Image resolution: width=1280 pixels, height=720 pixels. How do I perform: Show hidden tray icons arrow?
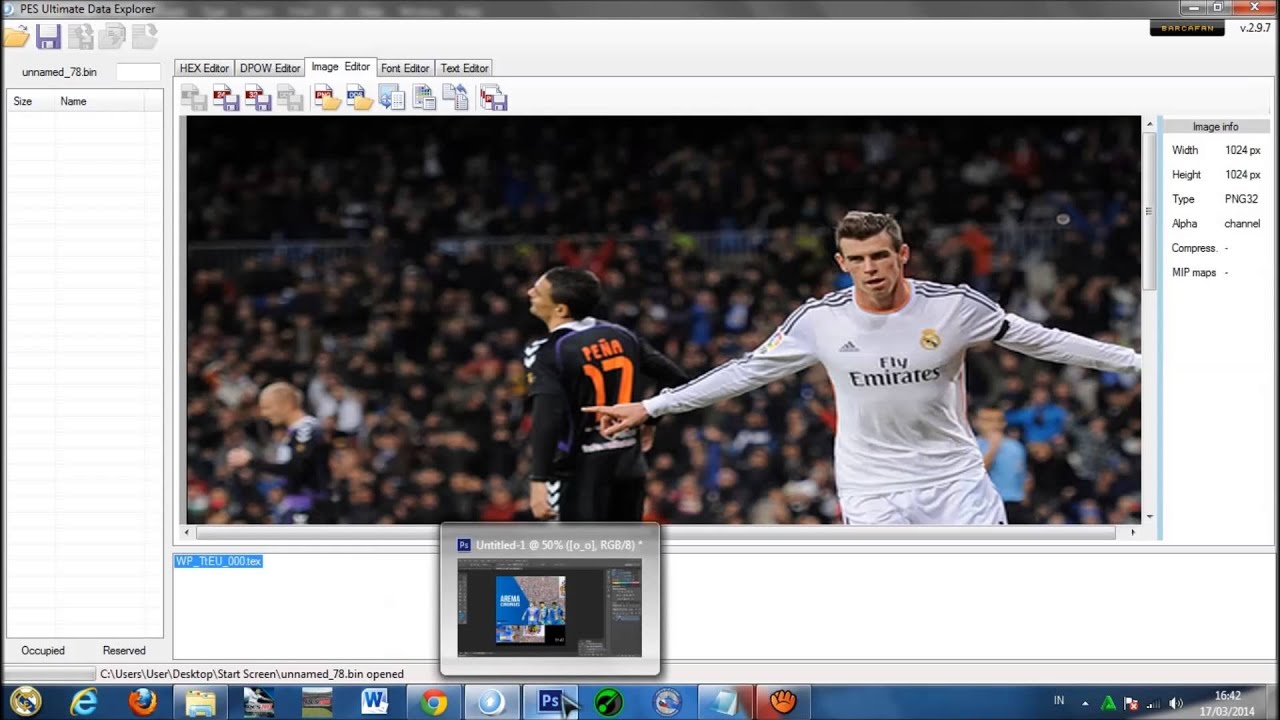(1086, 703)
